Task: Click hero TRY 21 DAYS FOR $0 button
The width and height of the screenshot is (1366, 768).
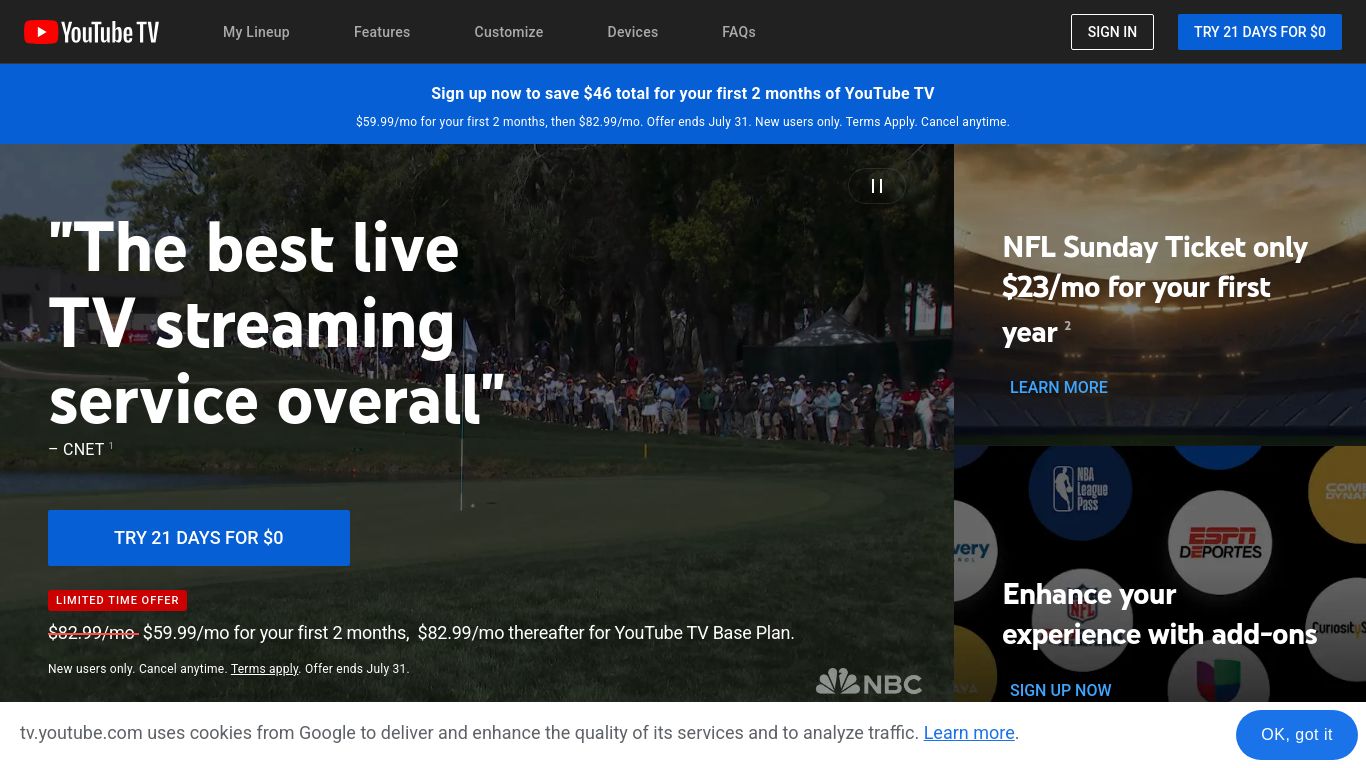Action: tap(199, 538)
